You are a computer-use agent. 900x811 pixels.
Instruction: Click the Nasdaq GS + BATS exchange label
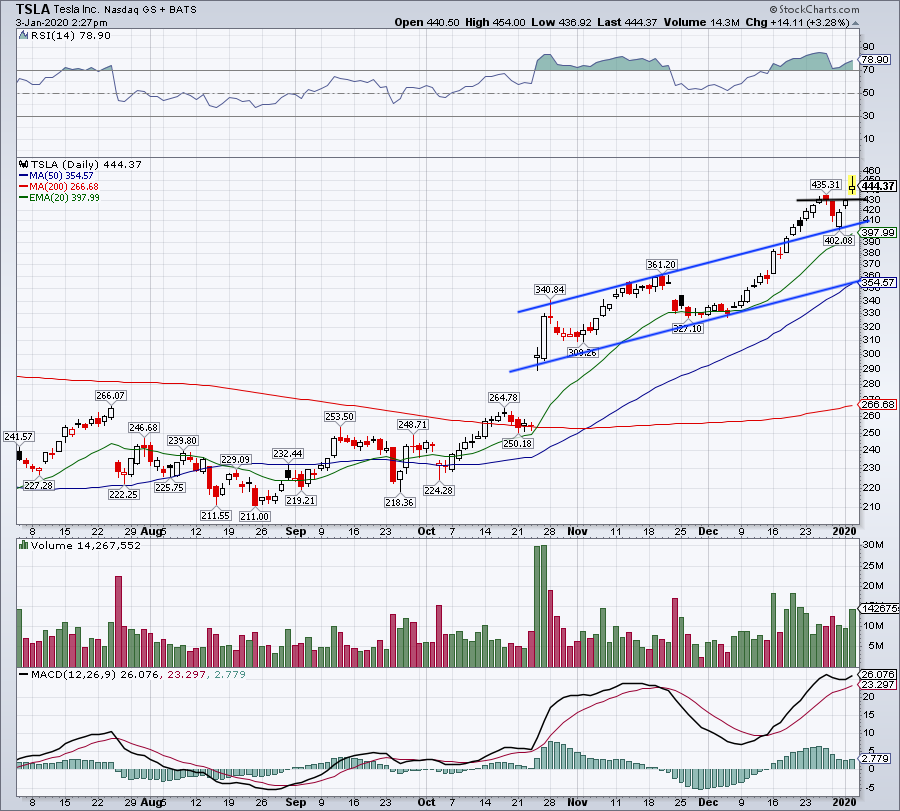click(x=150, y=10)
